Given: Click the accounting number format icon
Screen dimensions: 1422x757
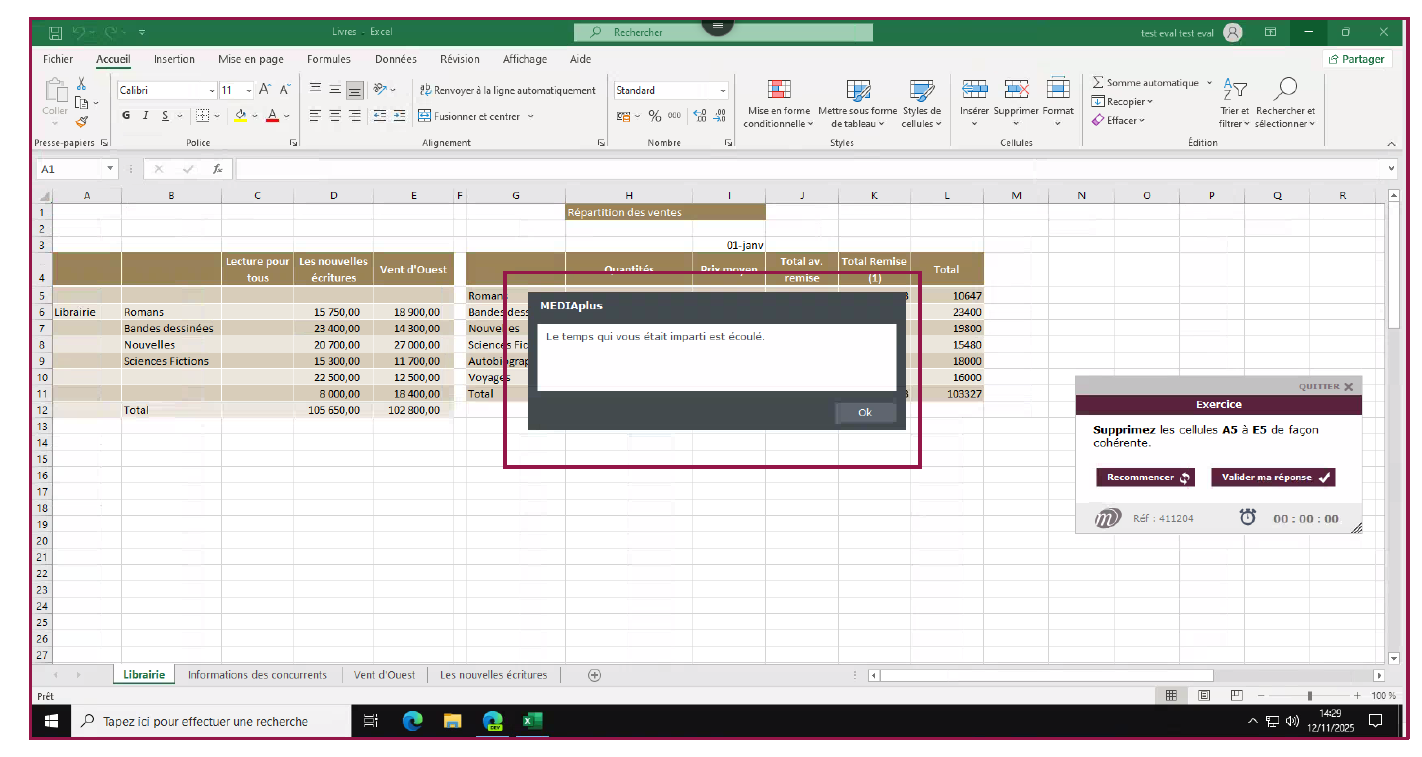Looking at the screenshot, I should (624, 116).
